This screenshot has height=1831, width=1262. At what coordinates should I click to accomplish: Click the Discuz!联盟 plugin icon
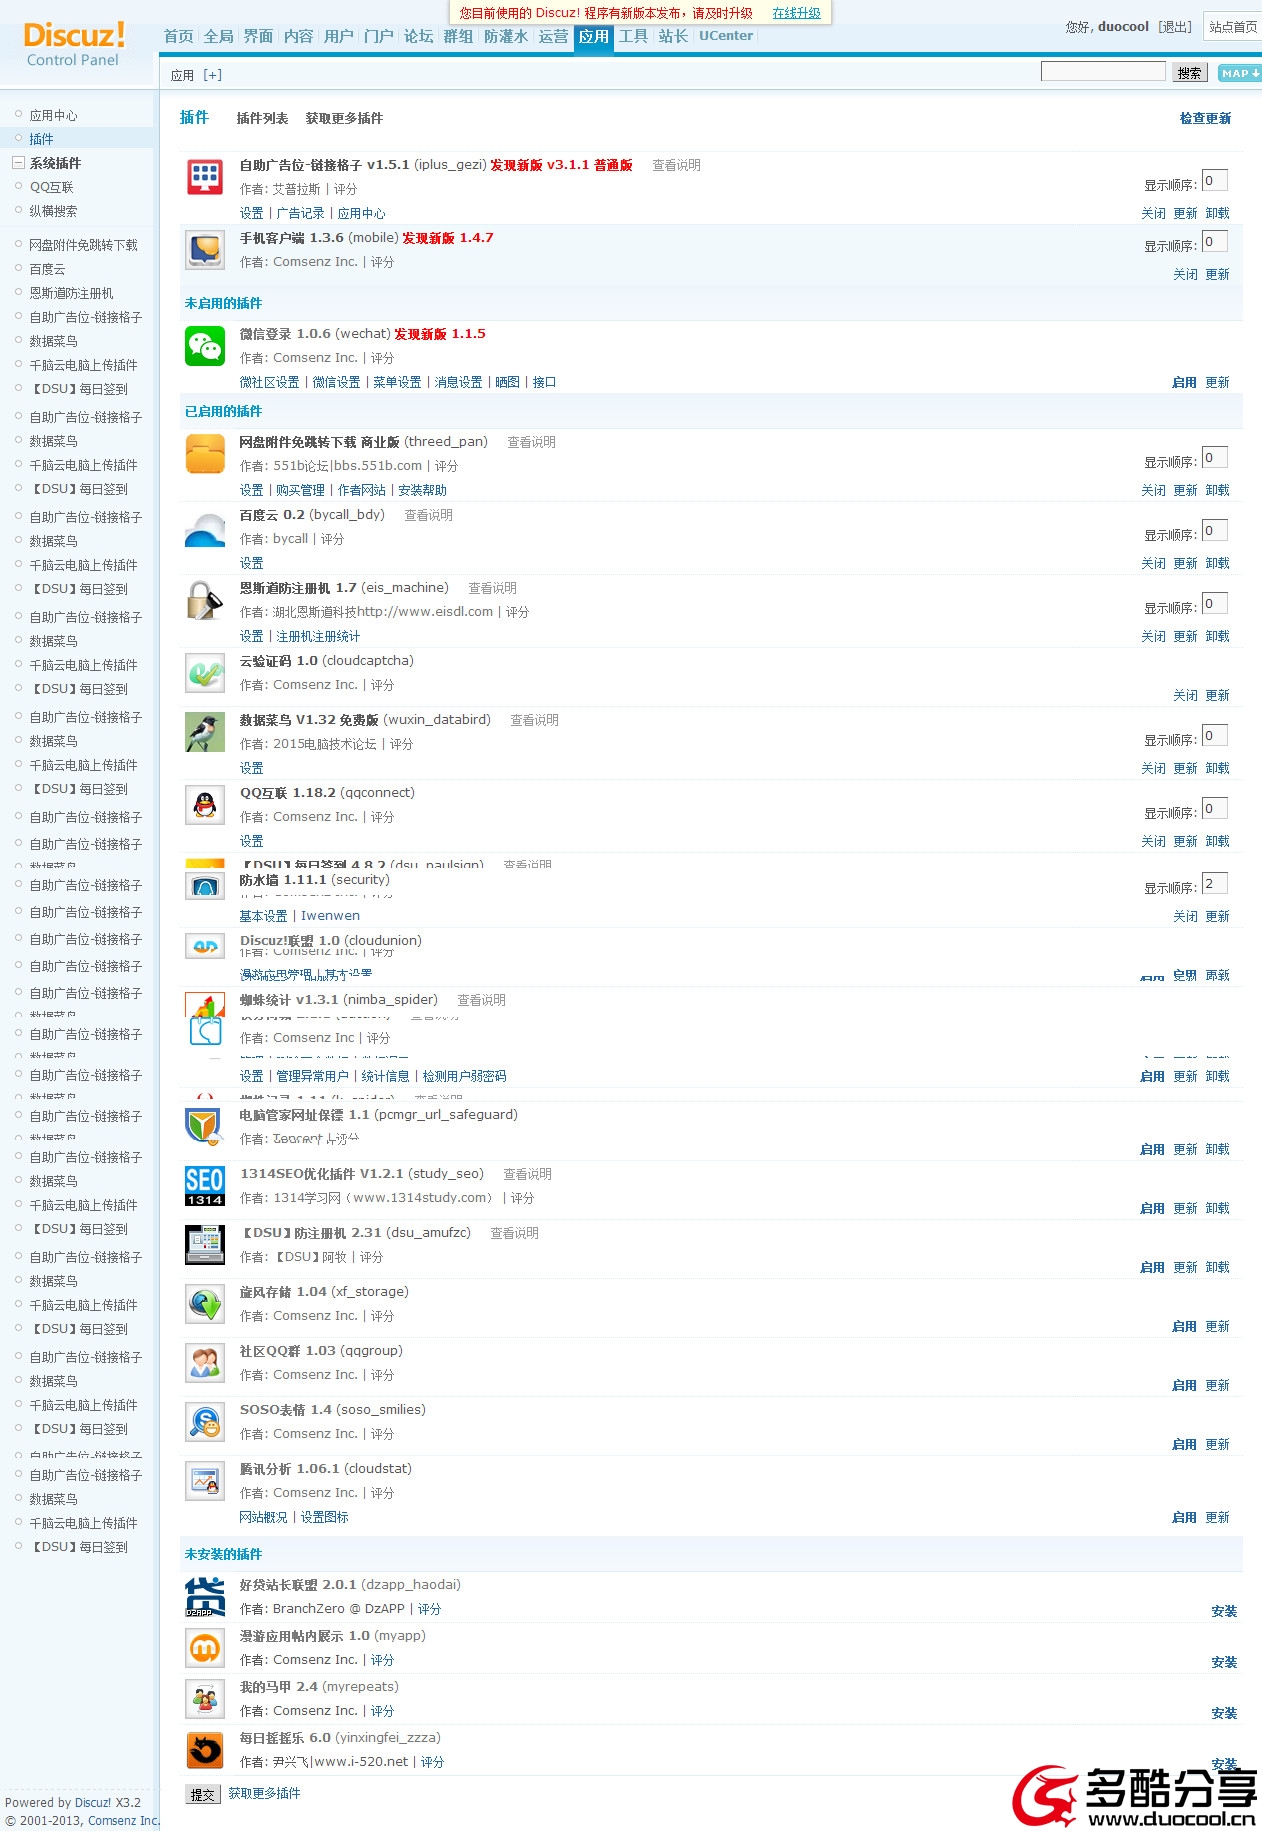(205, 946)
